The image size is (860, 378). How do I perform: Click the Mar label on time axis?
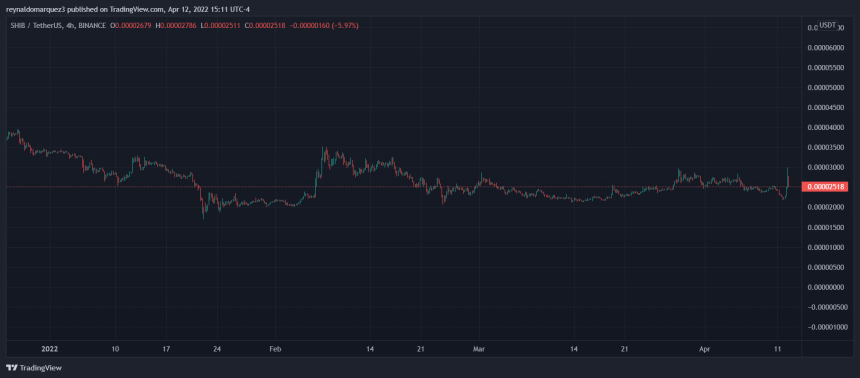479,348
